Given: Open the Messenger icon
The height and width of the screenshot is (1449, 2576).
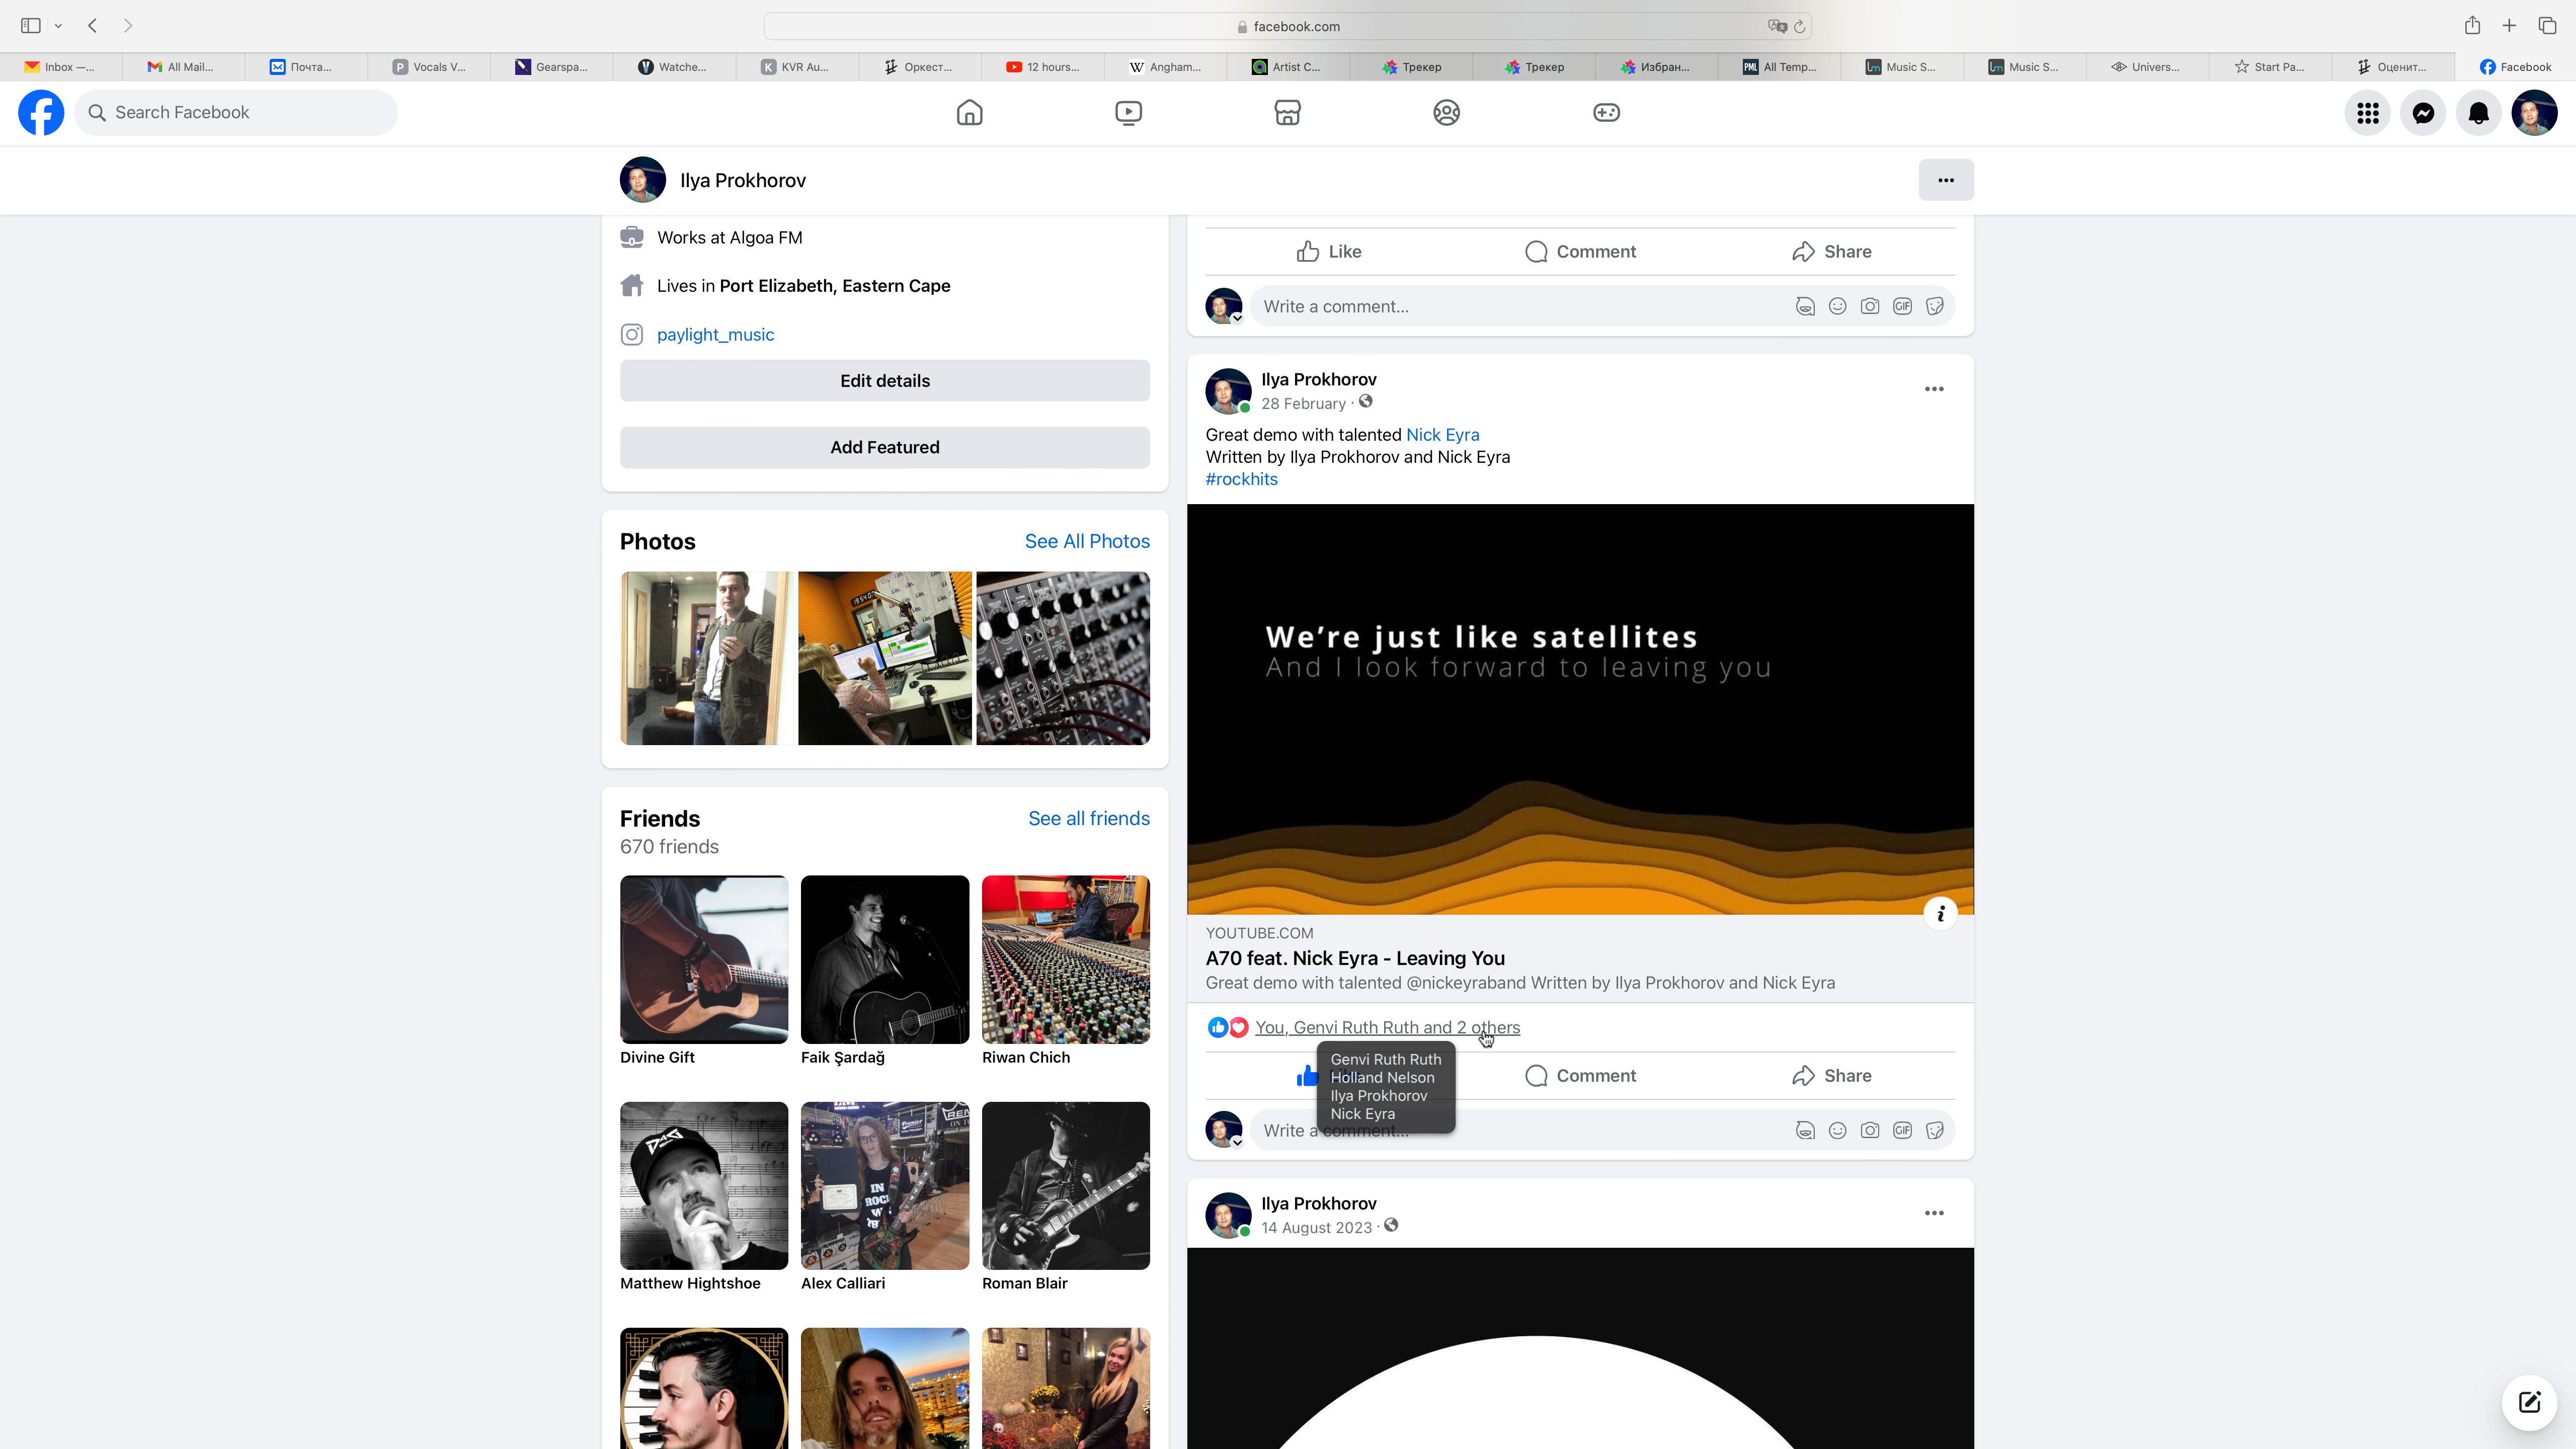Looking at the screenshot, I should 2423,113.
